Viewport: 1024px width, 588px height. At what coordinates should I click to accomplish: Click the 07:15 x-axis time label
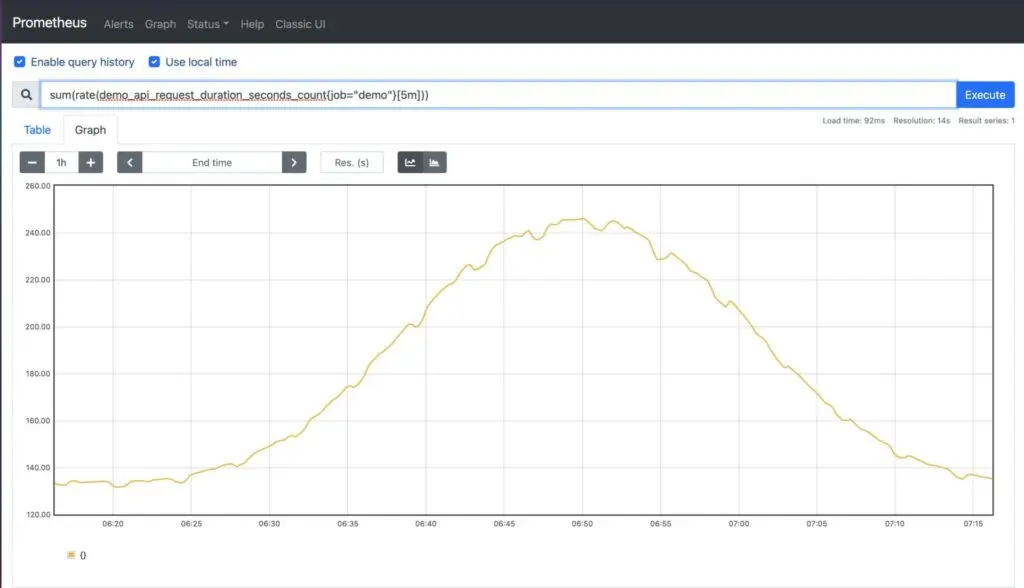tap(973, 524)
